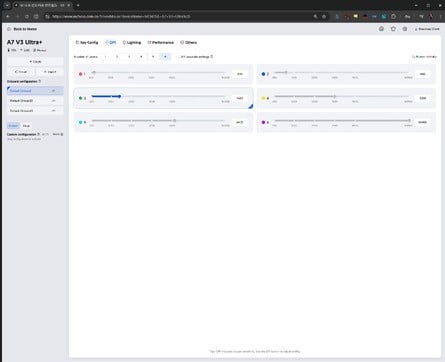The height and width of the screenshot is (362, 445).
Task: Click the level 6 DPI slider handle
Action: click(x=409, y=121)
